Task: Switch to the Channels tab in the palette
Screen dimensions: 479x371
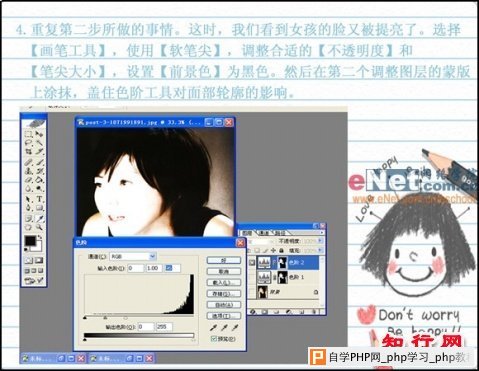Action: [264, 233]
